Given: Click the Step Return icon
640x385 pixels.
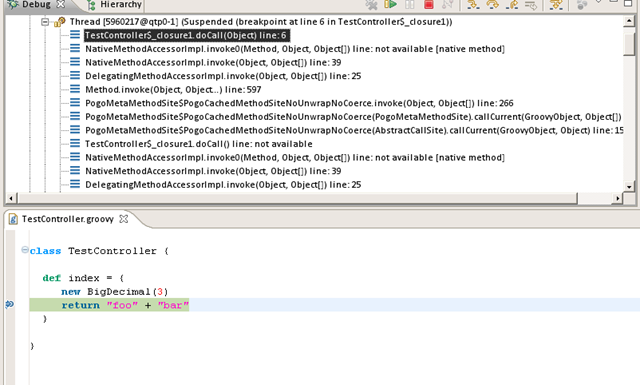Looking at the screenshot, I should (512, 4).
